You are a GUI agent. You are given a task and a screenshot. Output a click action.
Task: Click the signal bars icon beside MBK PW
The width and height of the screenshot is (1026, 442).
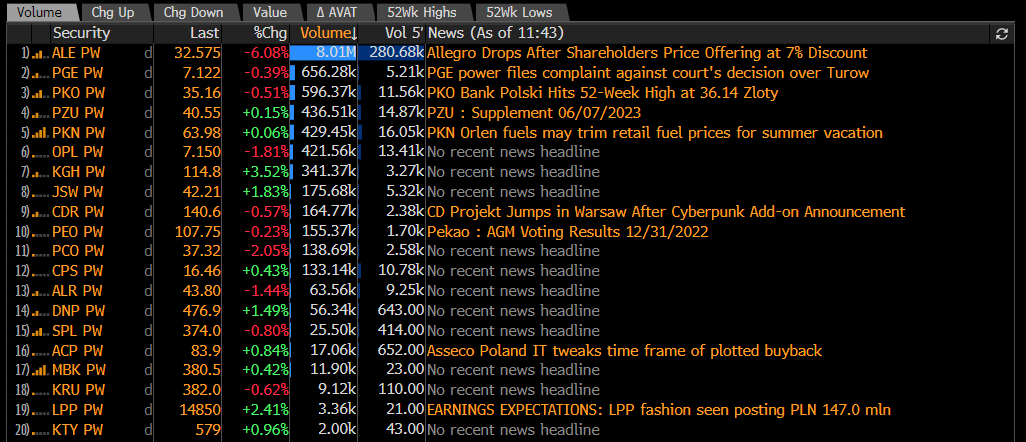40,371
